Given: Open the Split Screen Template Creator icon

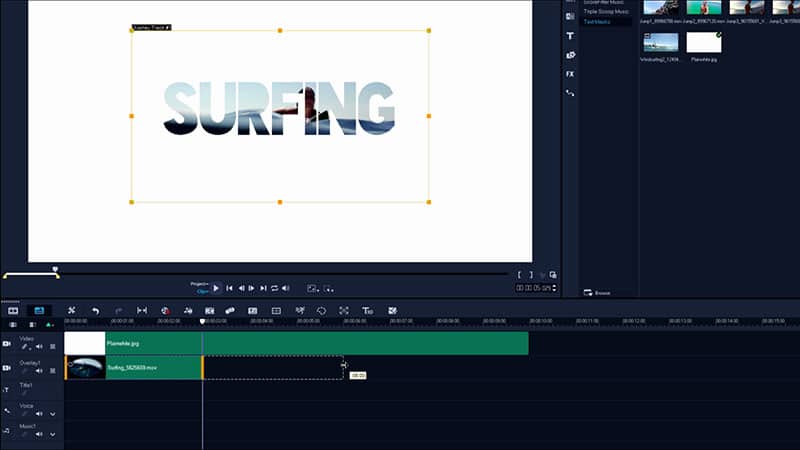Looking at the screenshot, I should (x=392, y=311).
